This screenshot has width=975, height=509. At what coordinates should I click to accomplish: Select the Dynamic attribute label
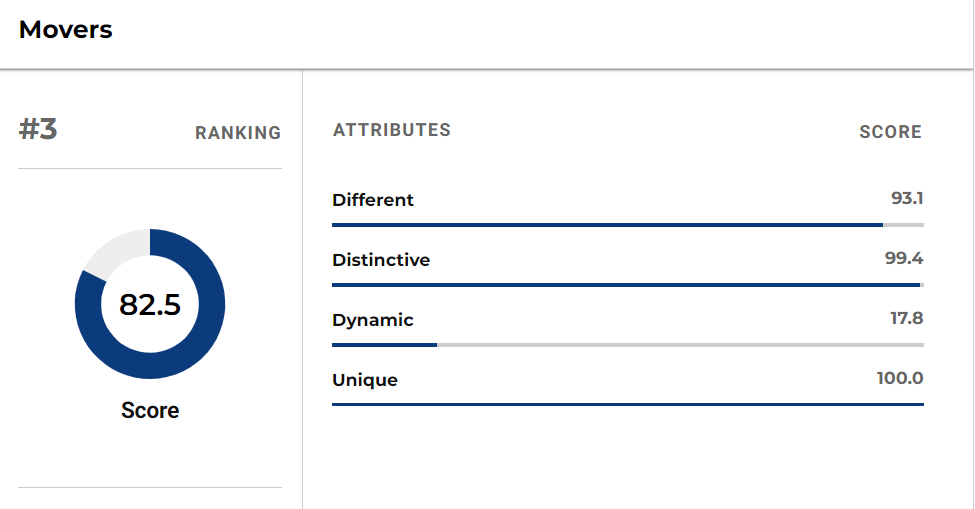(x=372, y=320)
